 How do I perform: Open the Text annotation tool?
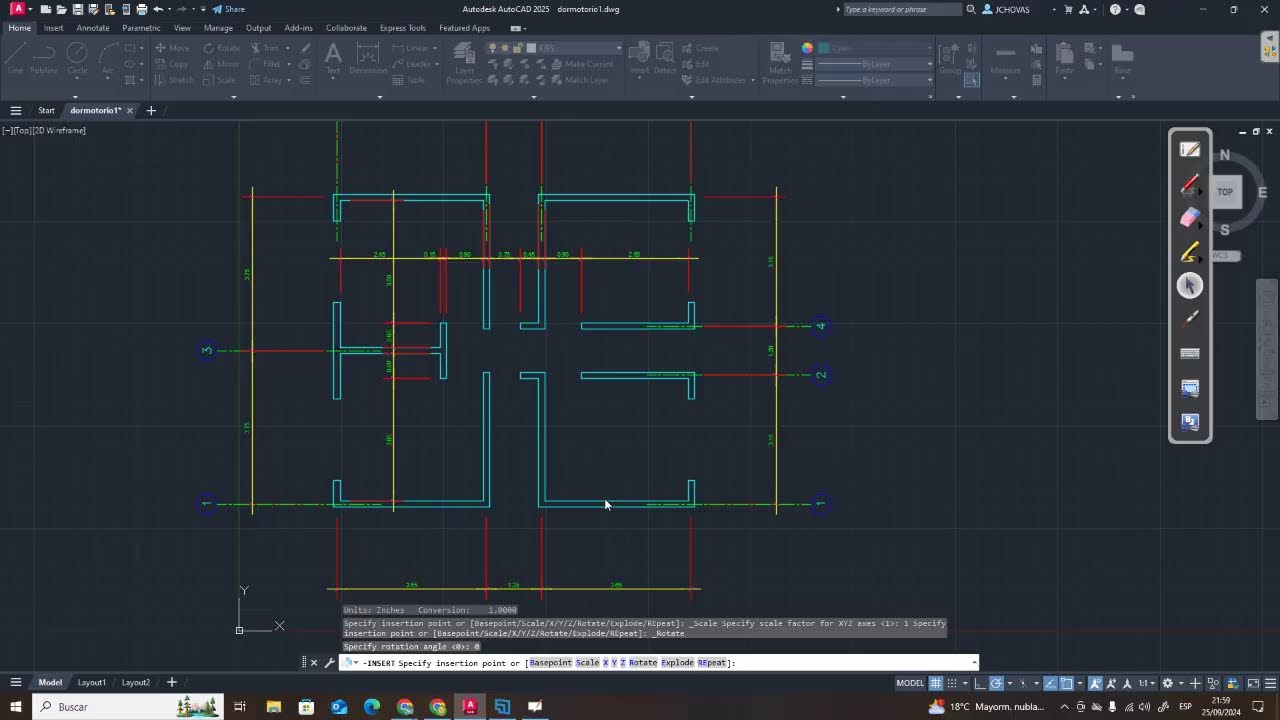(x=333, y=58)
